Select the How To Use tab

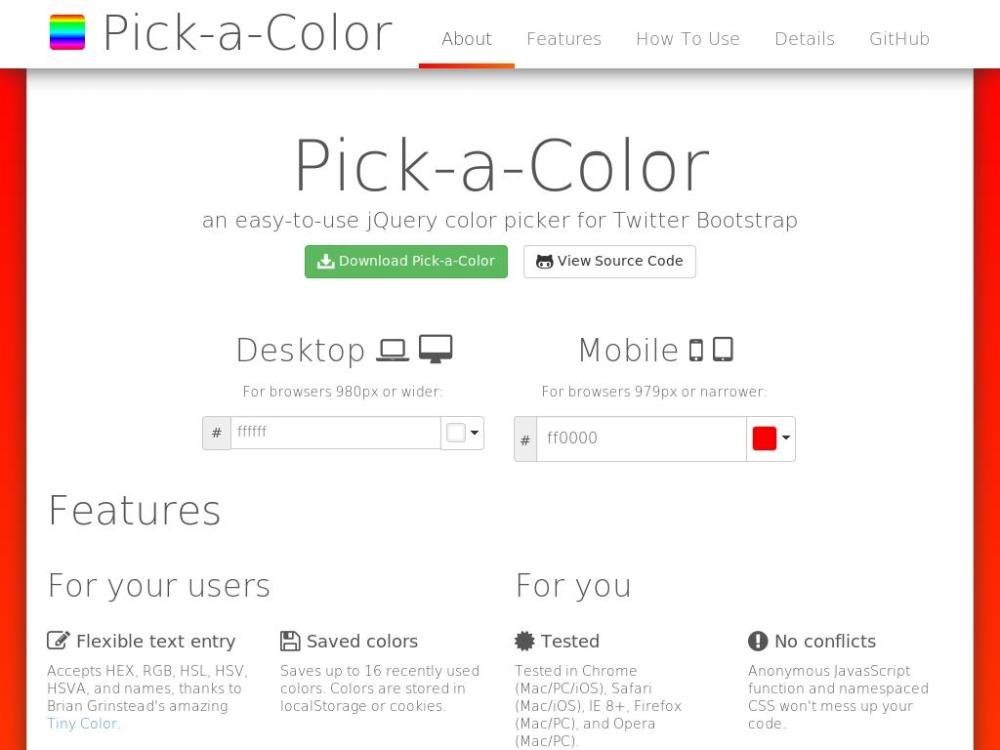[688, 39]
